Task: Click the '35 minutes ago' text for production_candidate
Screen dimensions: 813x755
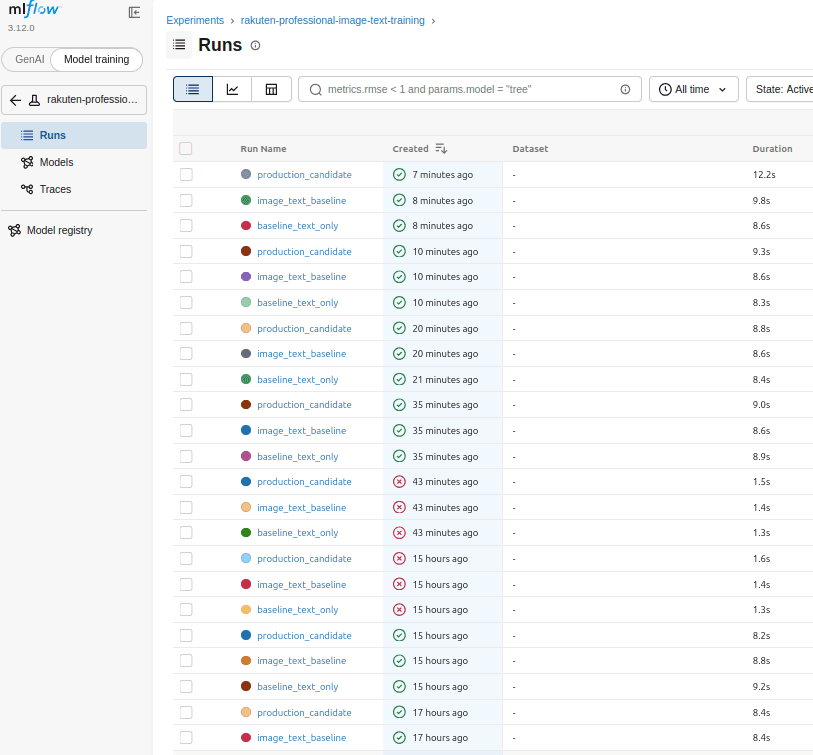Action: pos(445,405)
